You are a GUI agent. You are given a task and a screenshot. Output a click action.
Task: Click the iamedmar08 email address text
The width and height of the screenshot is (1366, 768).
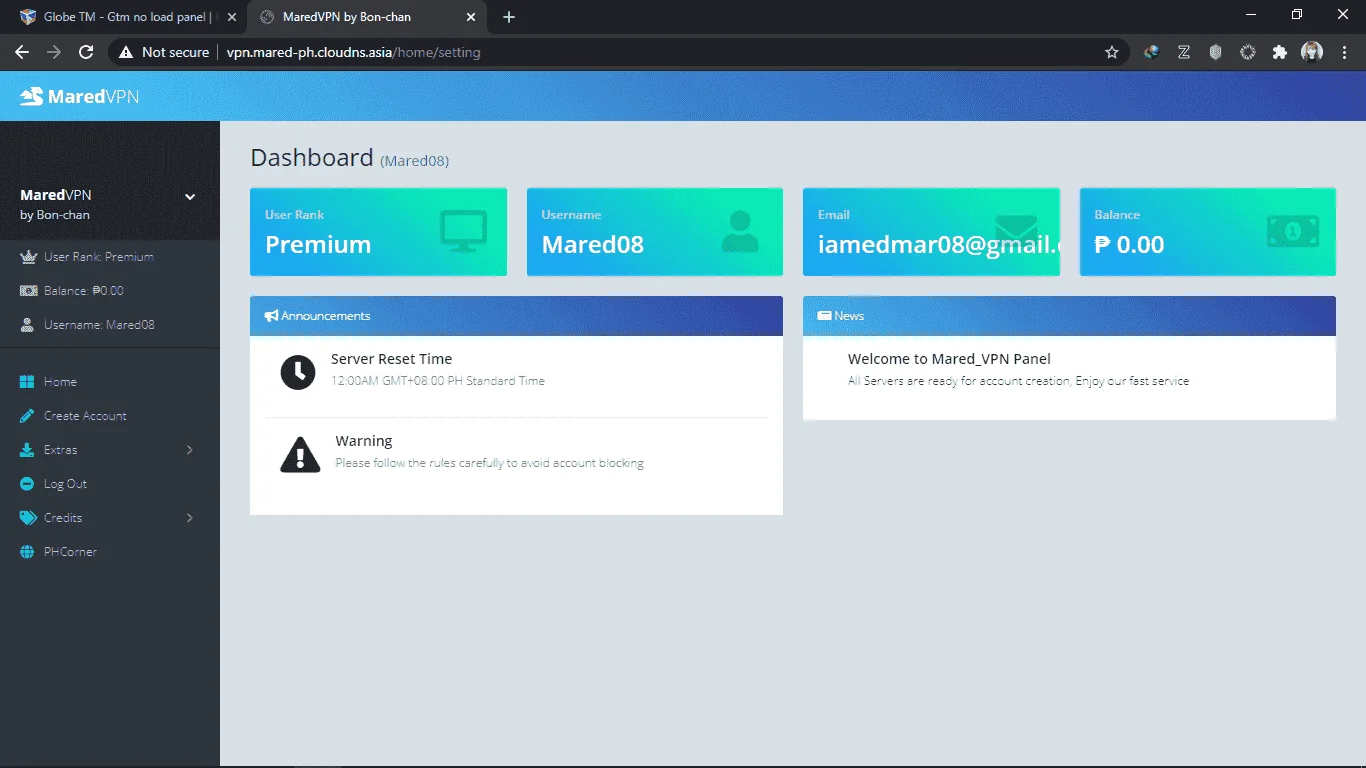pyautogui.click(x=938, y=245)
